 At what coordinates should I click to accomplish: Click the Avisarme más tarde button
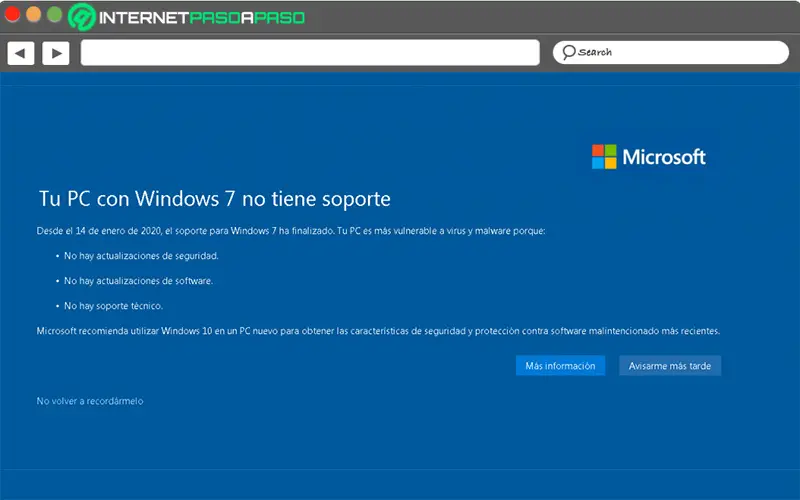point(670,366)
